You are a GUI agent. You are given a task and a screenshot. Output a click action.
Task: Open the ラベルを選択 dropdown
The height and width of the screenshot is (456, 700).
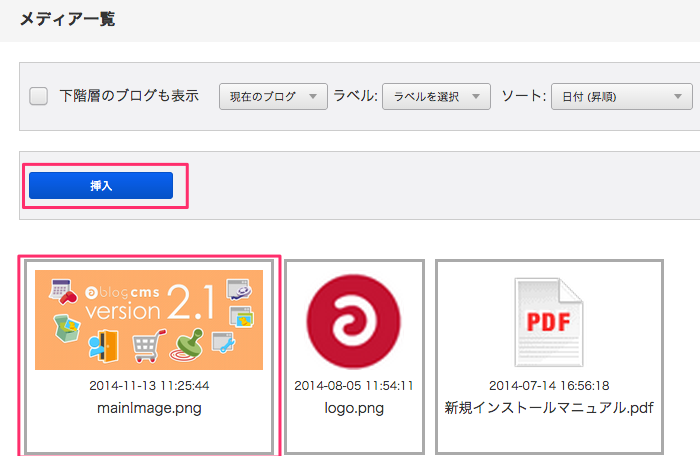point(436,96)
